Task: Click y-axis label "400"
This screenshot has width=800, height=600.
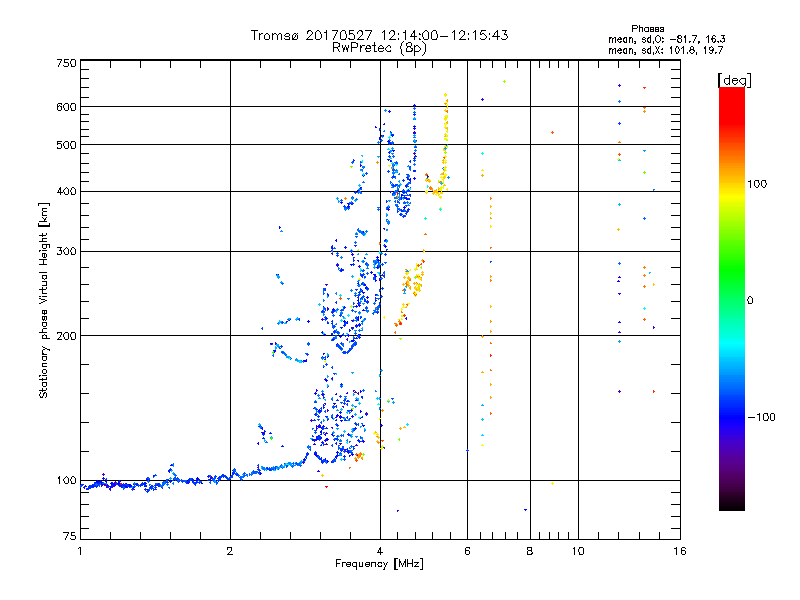Action: click(66, 192)
